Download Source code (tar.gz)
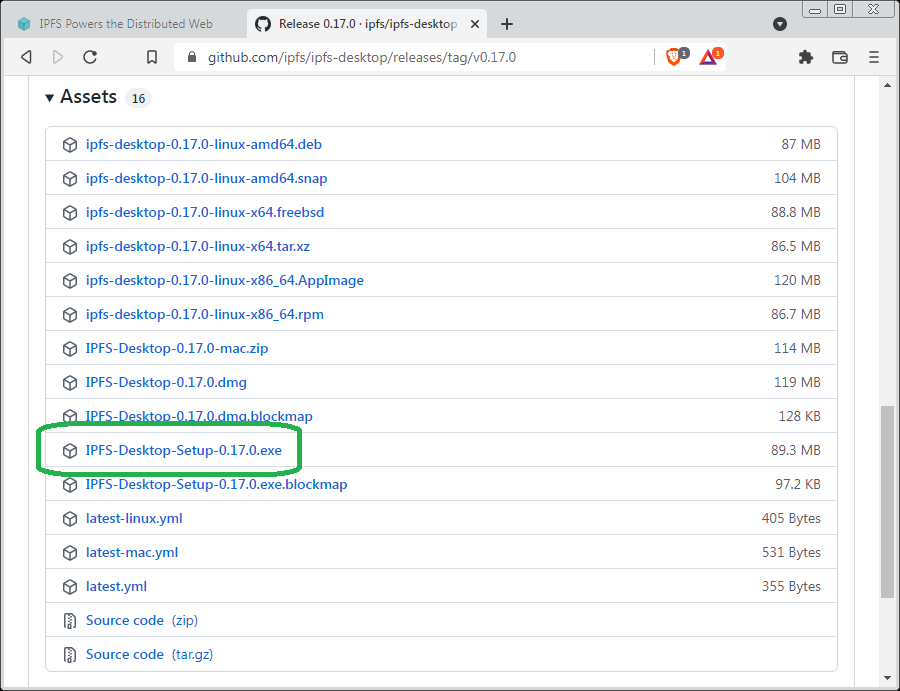 pos(149,654)
